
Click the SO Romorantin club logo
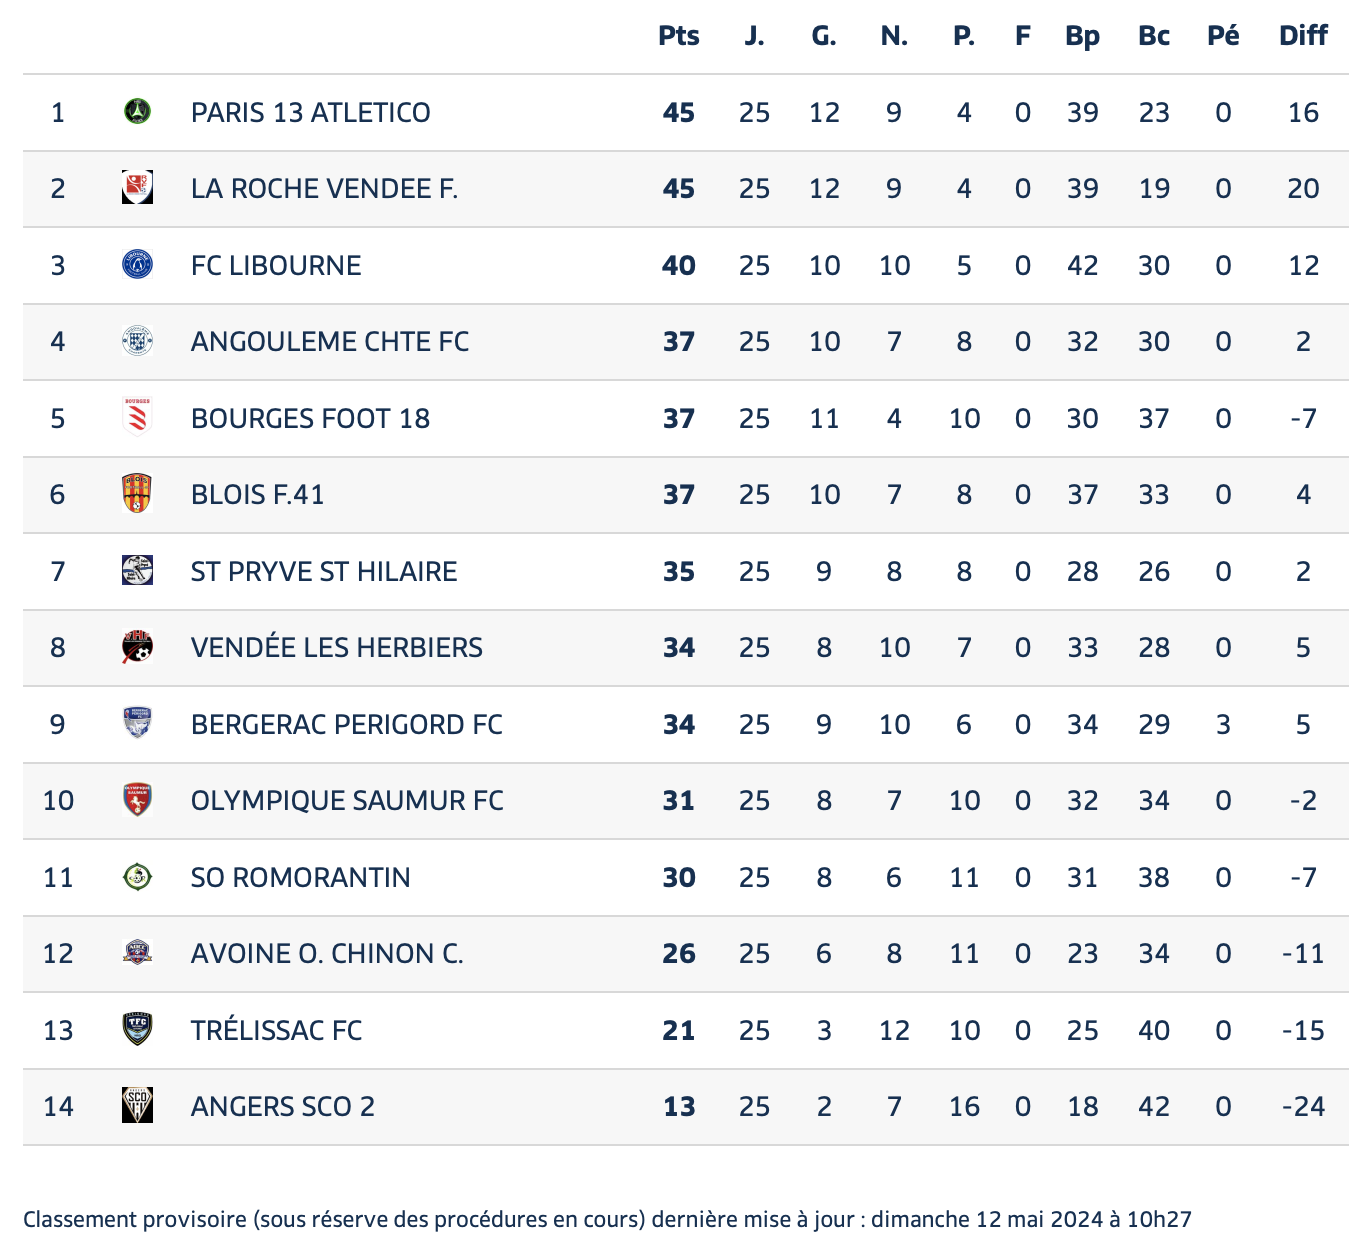pos(137,877)
